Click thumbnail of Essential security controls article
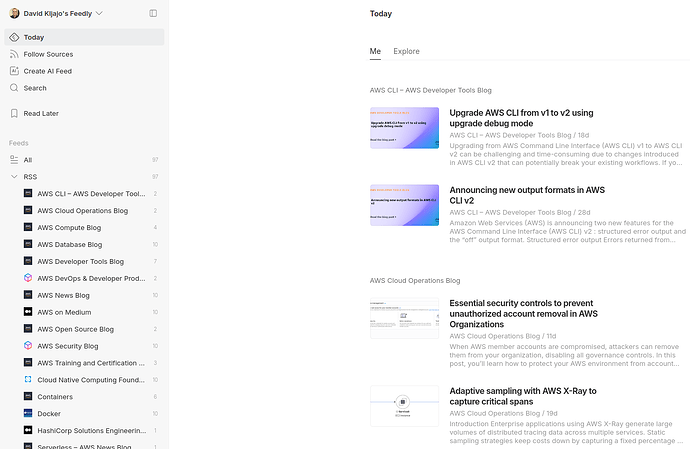The width and height of the screenshot is (690, 449). click(404, 318)
